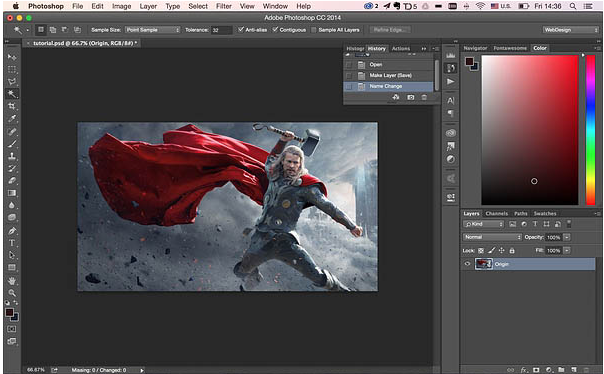Image resolution: width=604 pixels, height=374 pixels.
Task: Add a layer mask
Action: (x=536, y=370)
